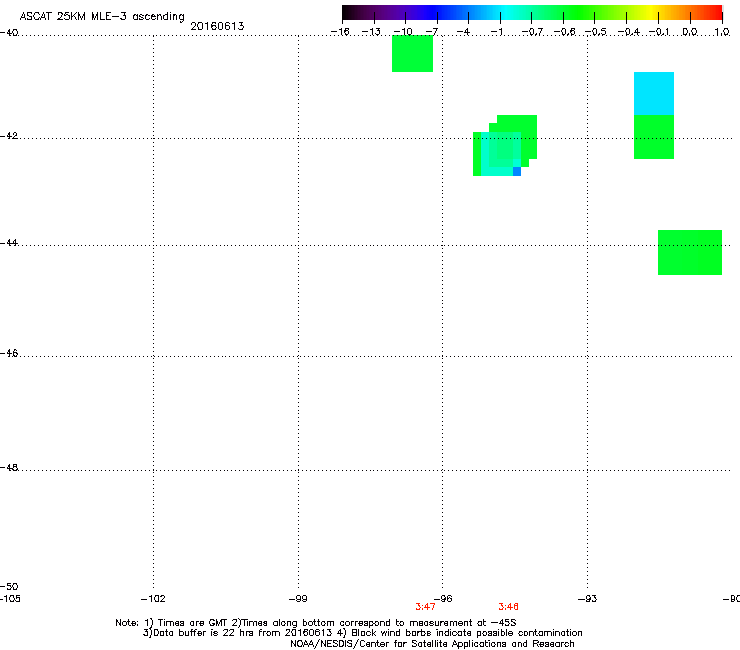Click the color bar label -0.7
This screenshot has height=650, width=740.
pyautogui.click(x=532, y=32)
